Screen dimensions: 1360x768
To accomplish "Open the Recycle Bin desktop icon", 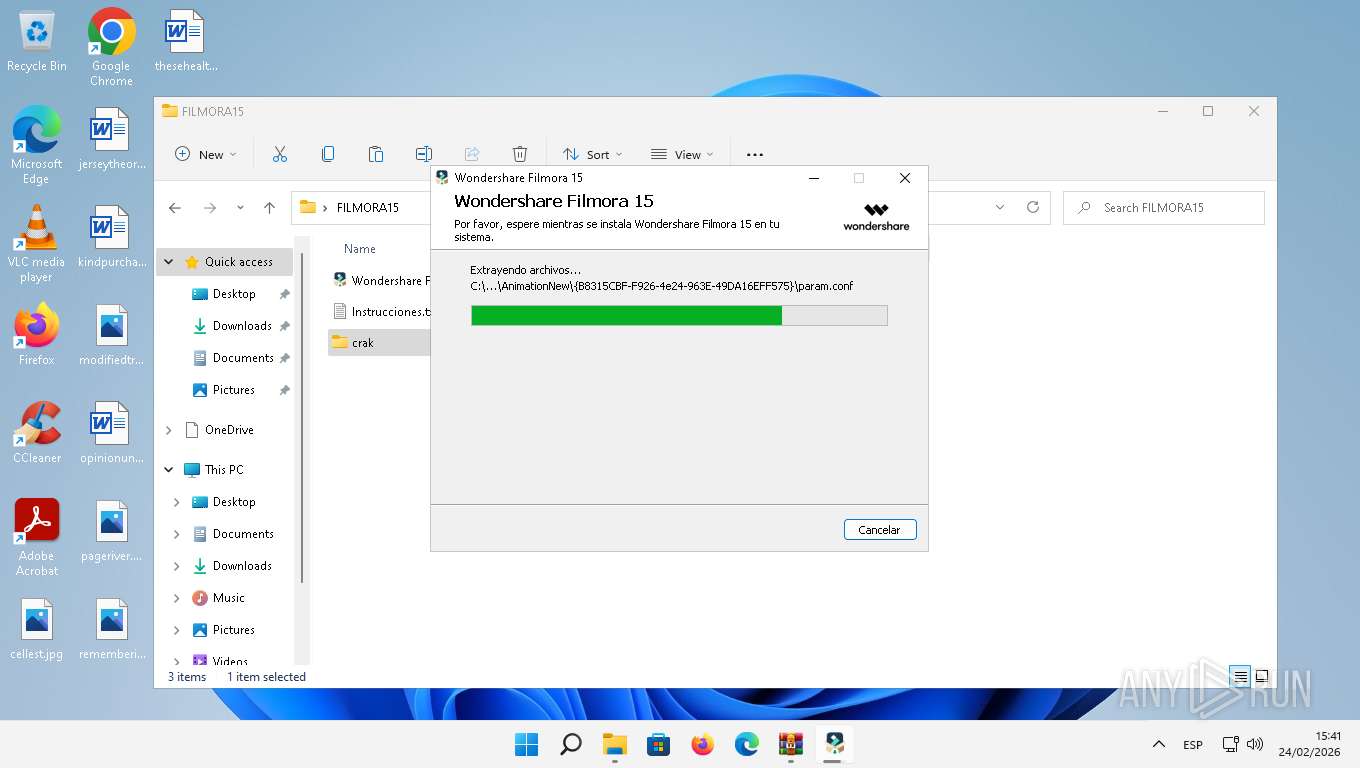I will click(37, 42).
